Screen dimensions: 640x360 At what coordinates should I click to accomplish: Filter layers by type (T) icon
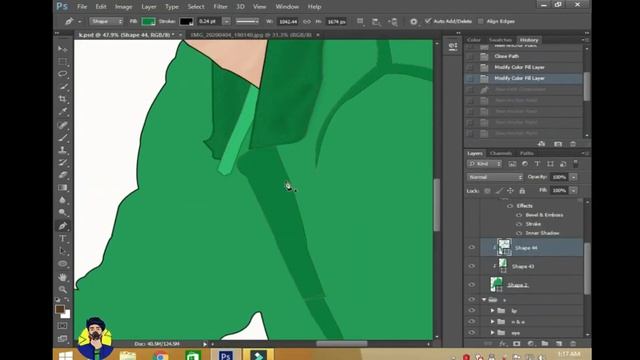[537, 164]
